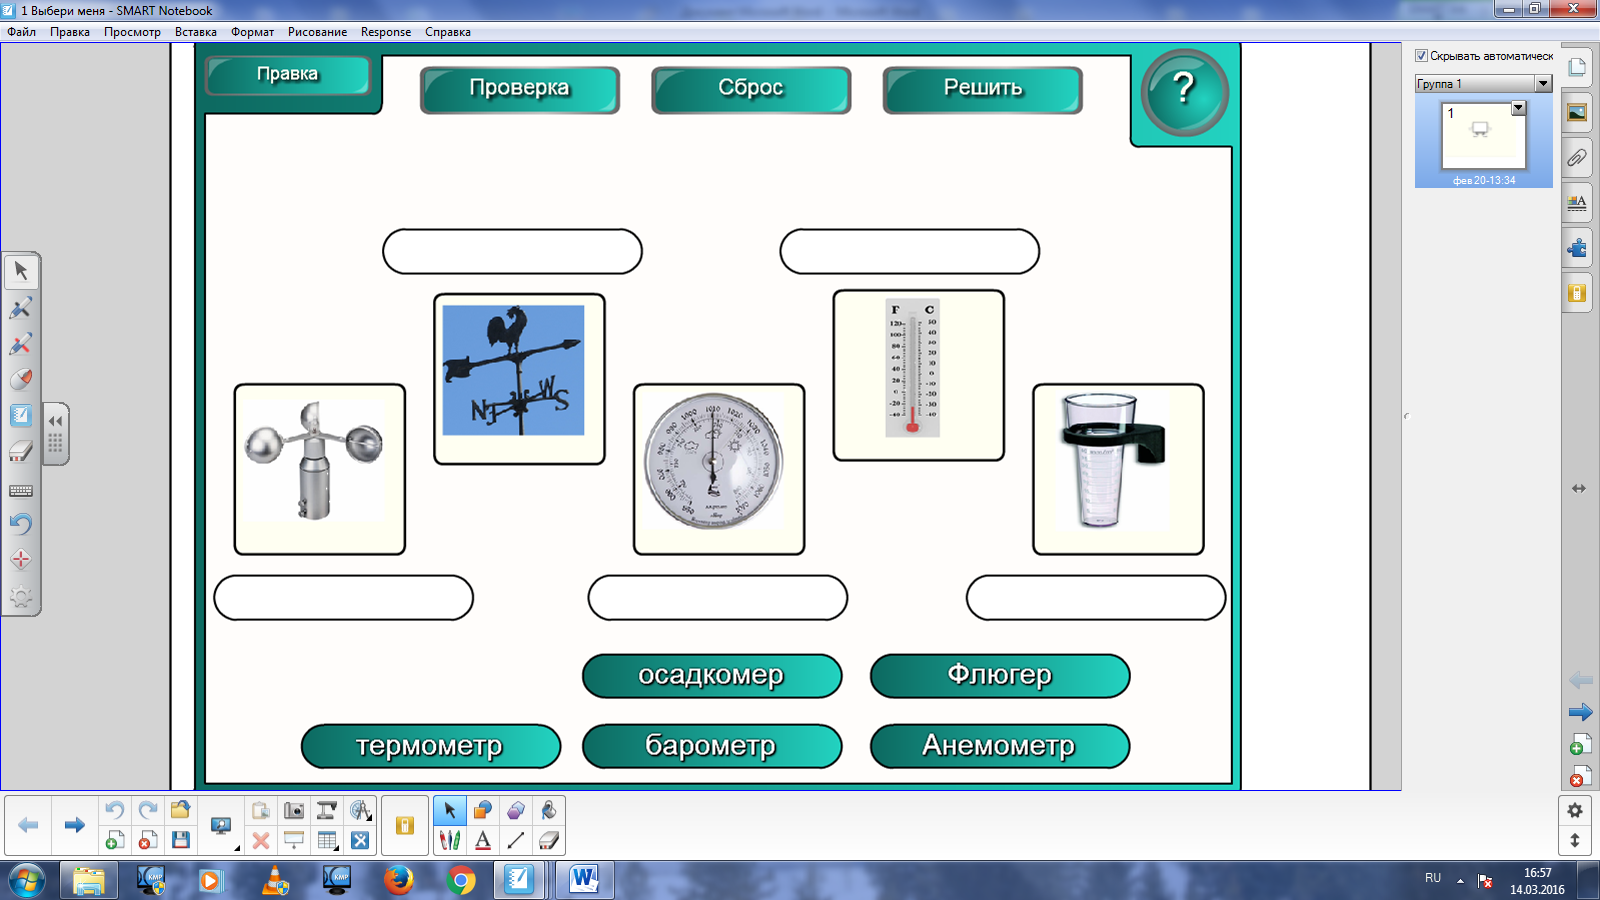This screenshot has height=900, width=1600.
Task: Open the Attachments paperclip tab
Action: point(1577,157)
